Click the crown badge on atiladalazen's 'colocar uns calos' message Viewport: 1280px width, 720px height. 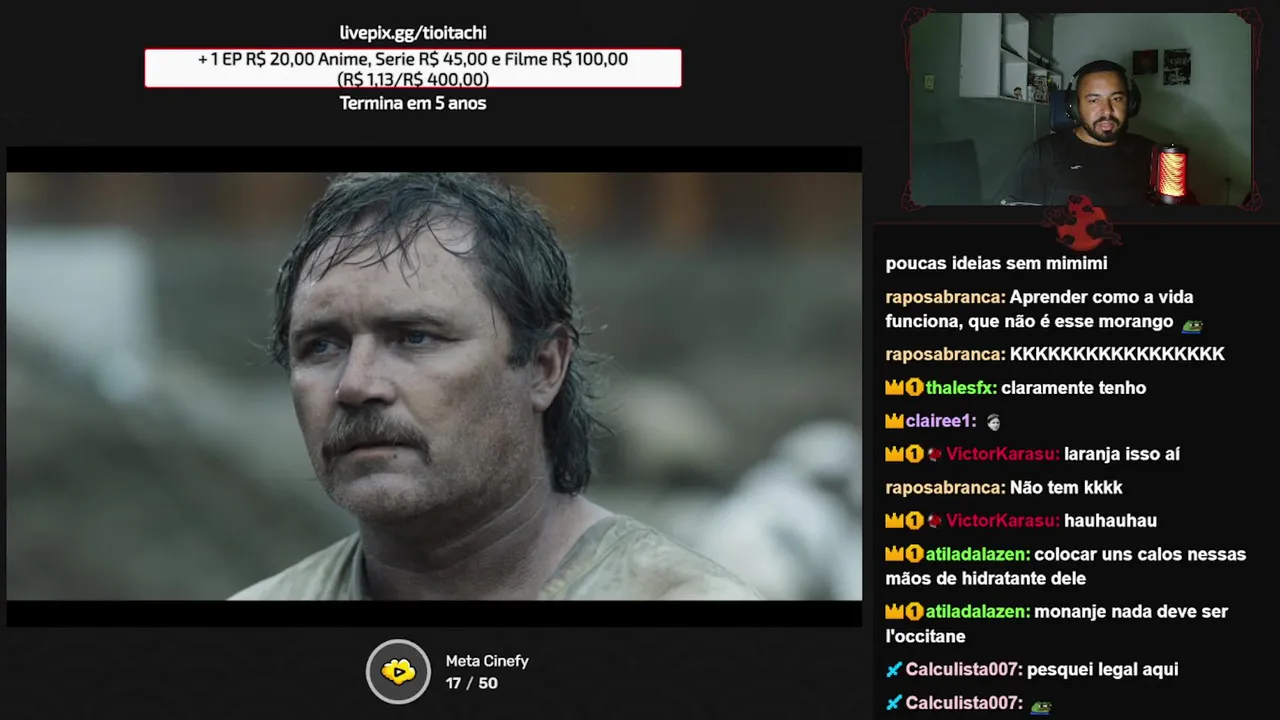click(894, 554)
